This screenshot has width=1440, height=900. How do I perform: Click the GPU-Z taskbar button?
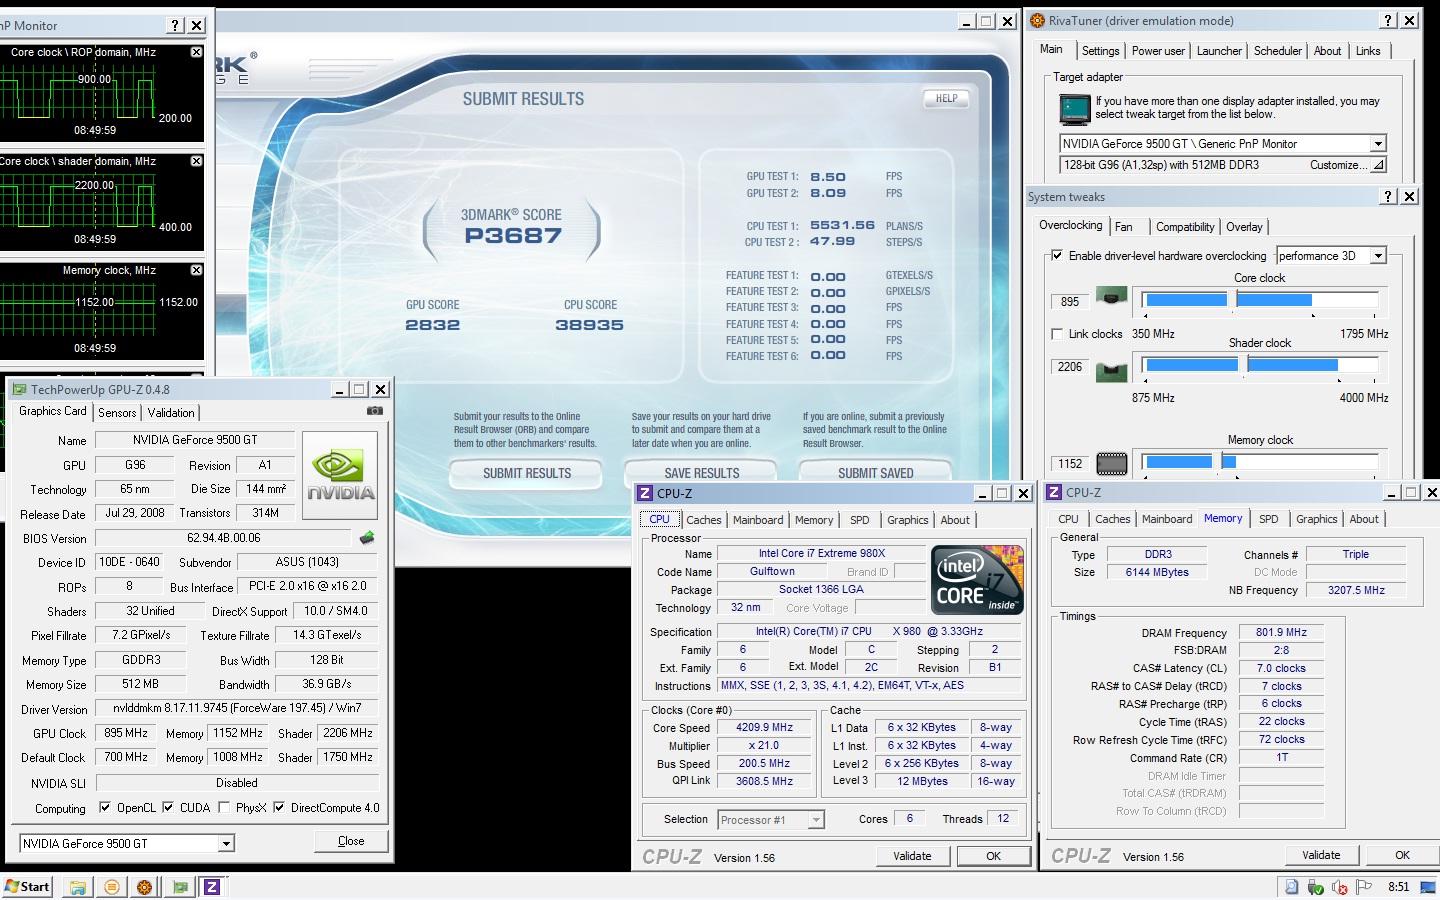pyautogui.click(x=179, y=887)
